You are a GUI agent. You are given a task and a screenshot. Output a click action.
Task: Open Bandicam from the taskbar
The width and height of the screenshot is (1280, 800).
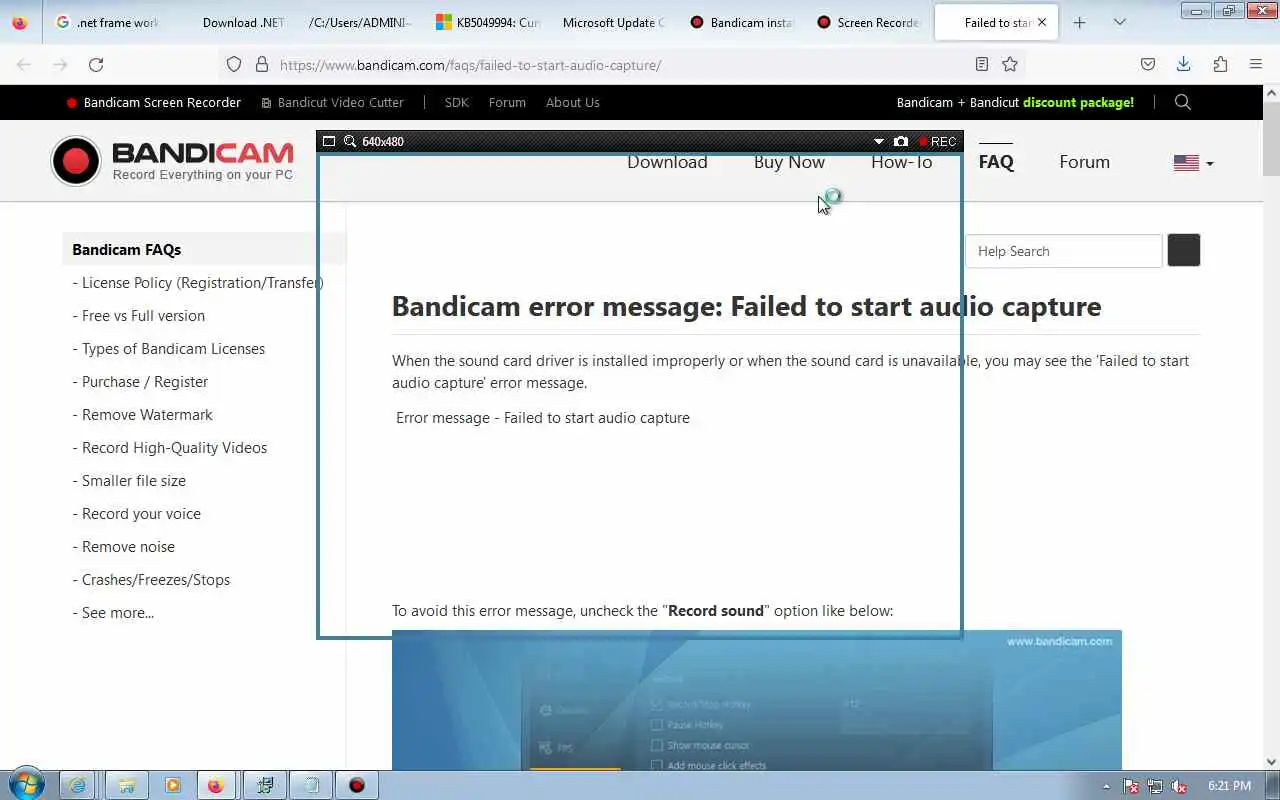(357, 785)
